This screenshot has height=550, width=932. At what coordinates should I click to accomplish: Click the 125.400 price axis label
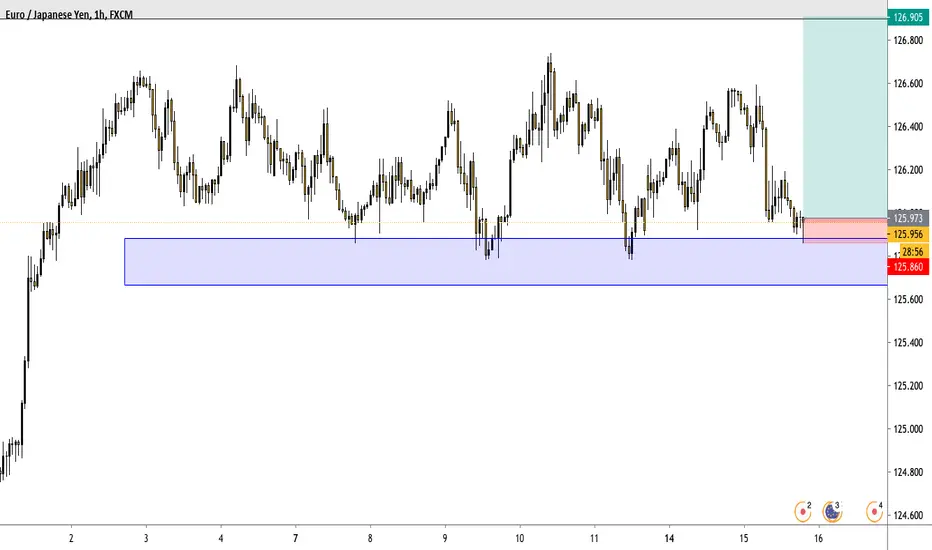tap(908, 342)
